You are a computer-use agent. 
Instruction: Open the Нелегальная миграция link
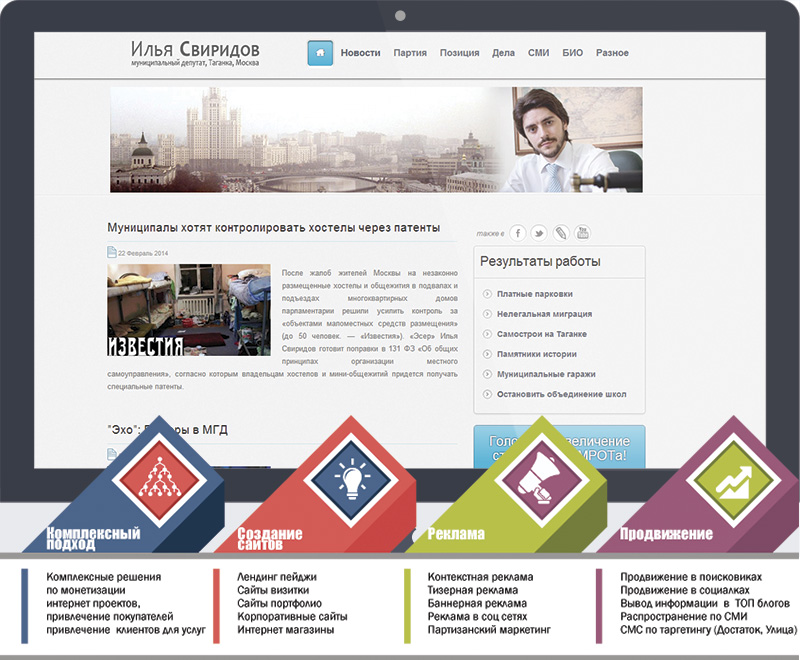(x=544, y=314)
